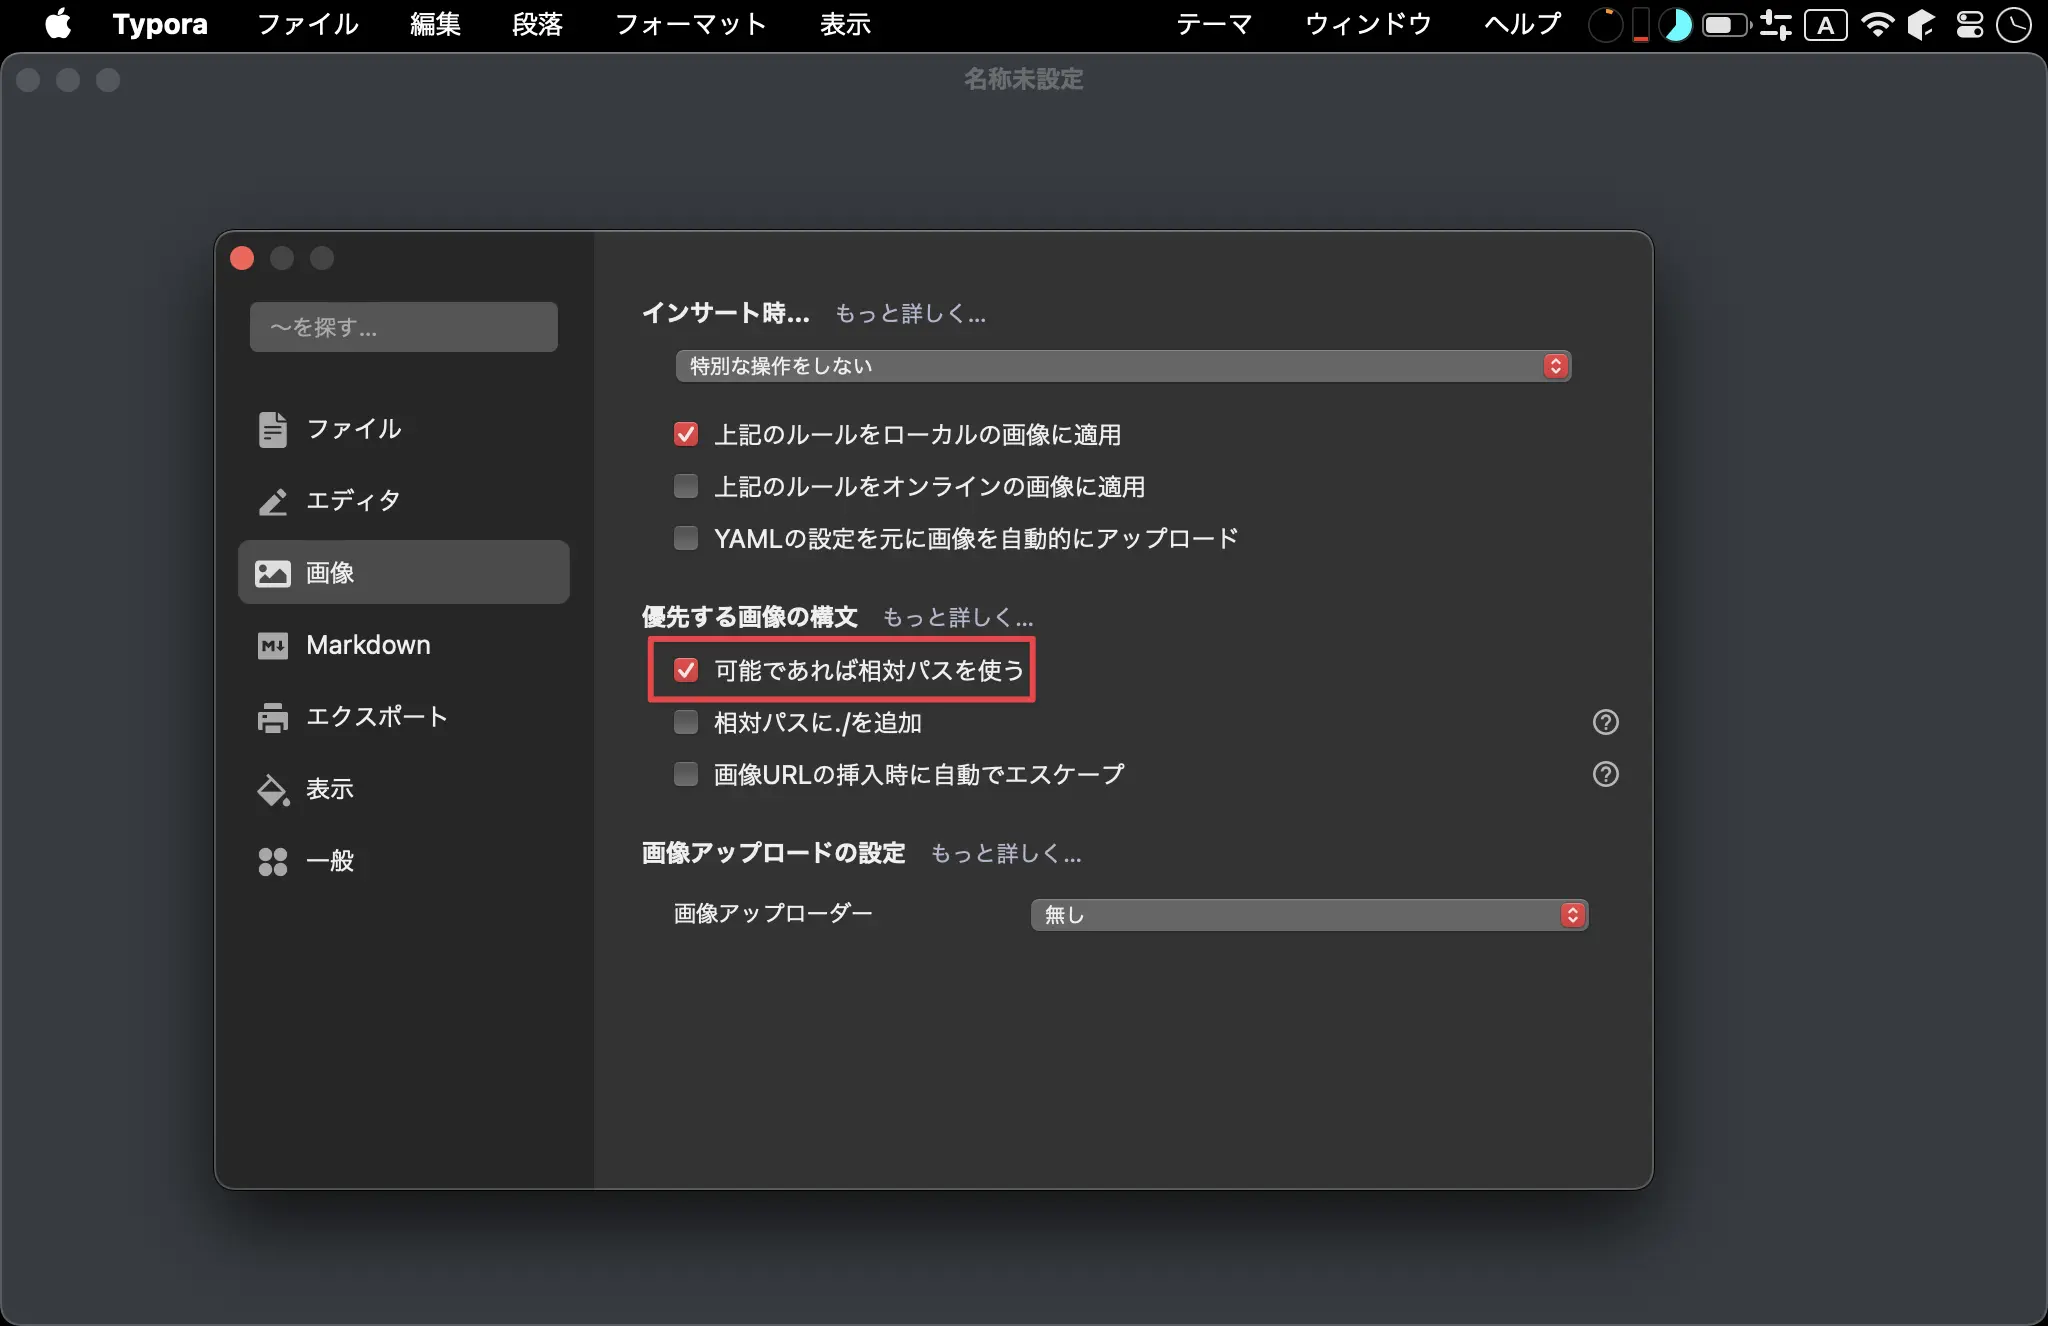Enable 画像URLの挿入時に自動でエスケープ
The image size is (2048, 1326).
coord(686,774)
